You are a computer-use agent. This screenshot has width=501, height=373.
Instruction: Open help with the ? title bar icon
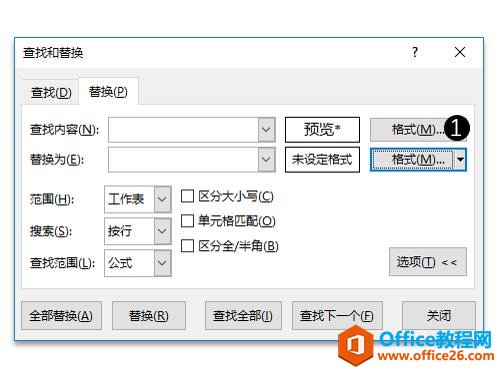415,52
